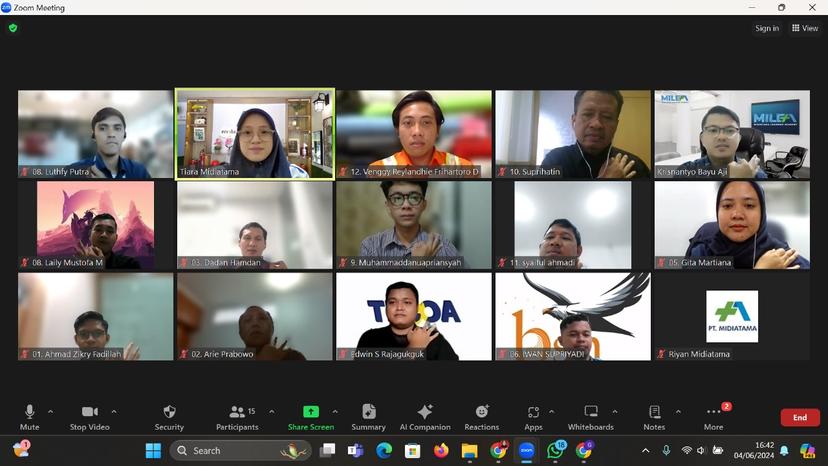Image resolution: width=828 pixels, height=466 pixels.
Task: Click the "08. Laily Mustofa M" name label
Action: (x=67, y=263)
